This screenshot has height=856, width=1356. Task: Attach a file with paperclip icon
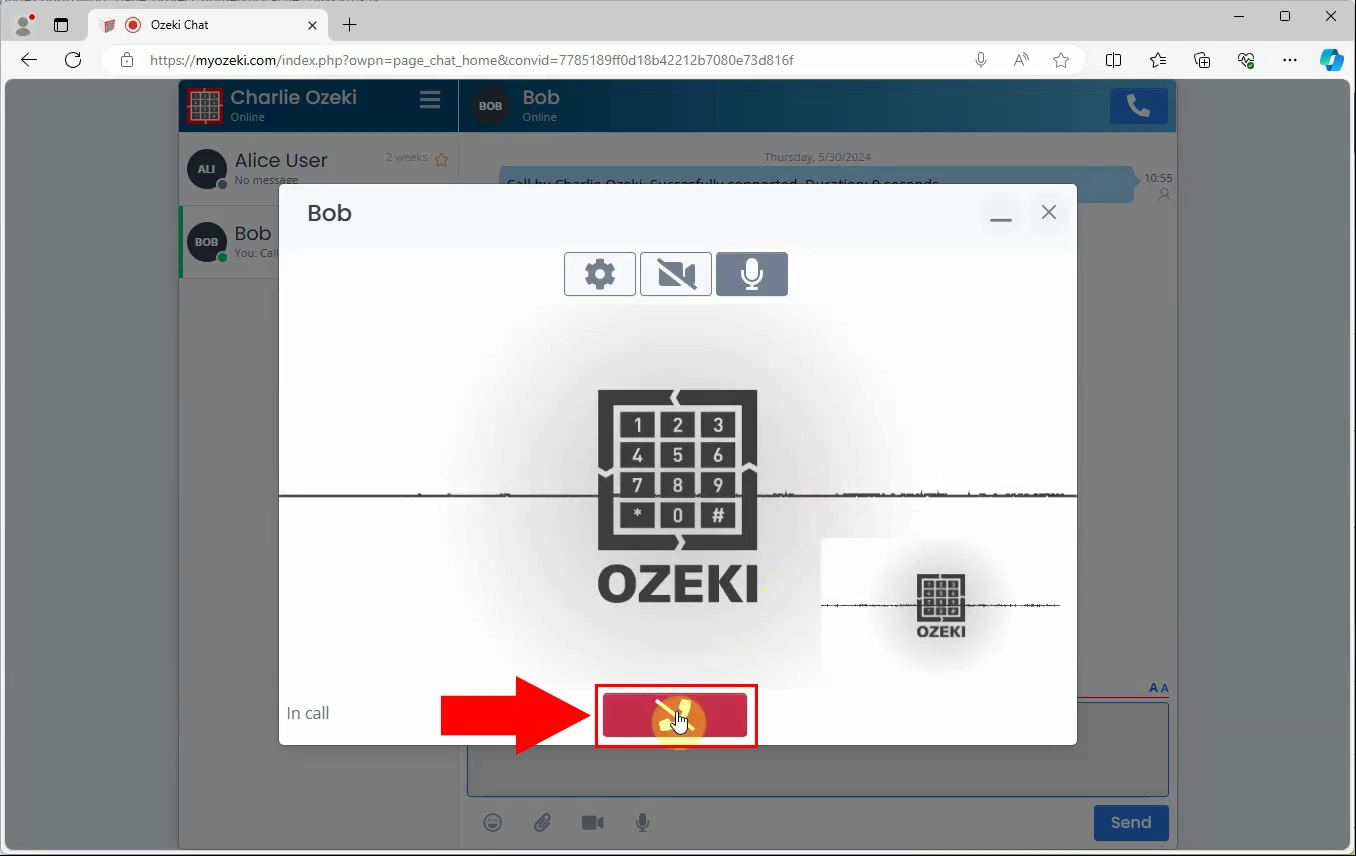click(542, 823)
